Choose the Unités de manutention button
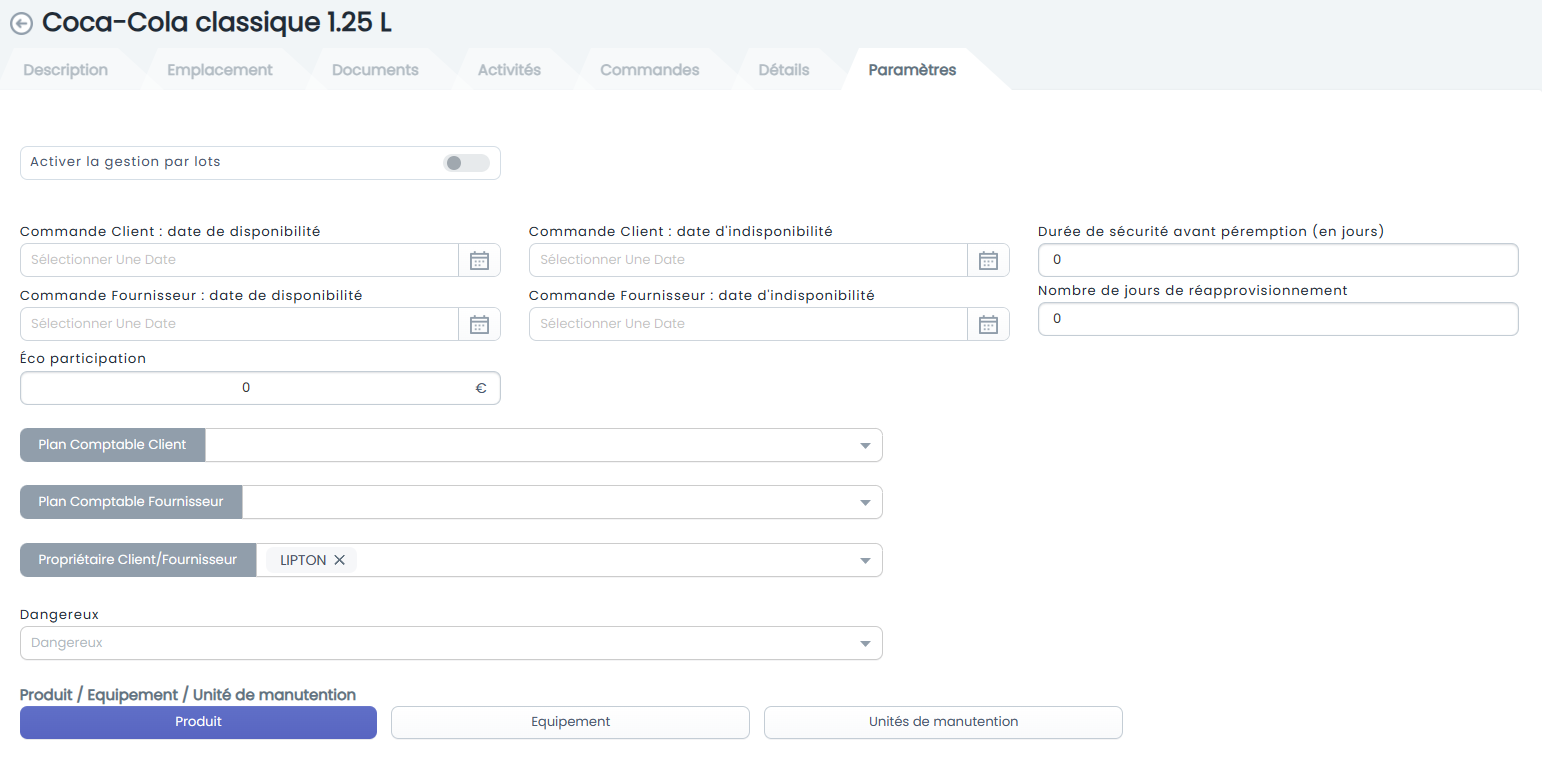 943,722
